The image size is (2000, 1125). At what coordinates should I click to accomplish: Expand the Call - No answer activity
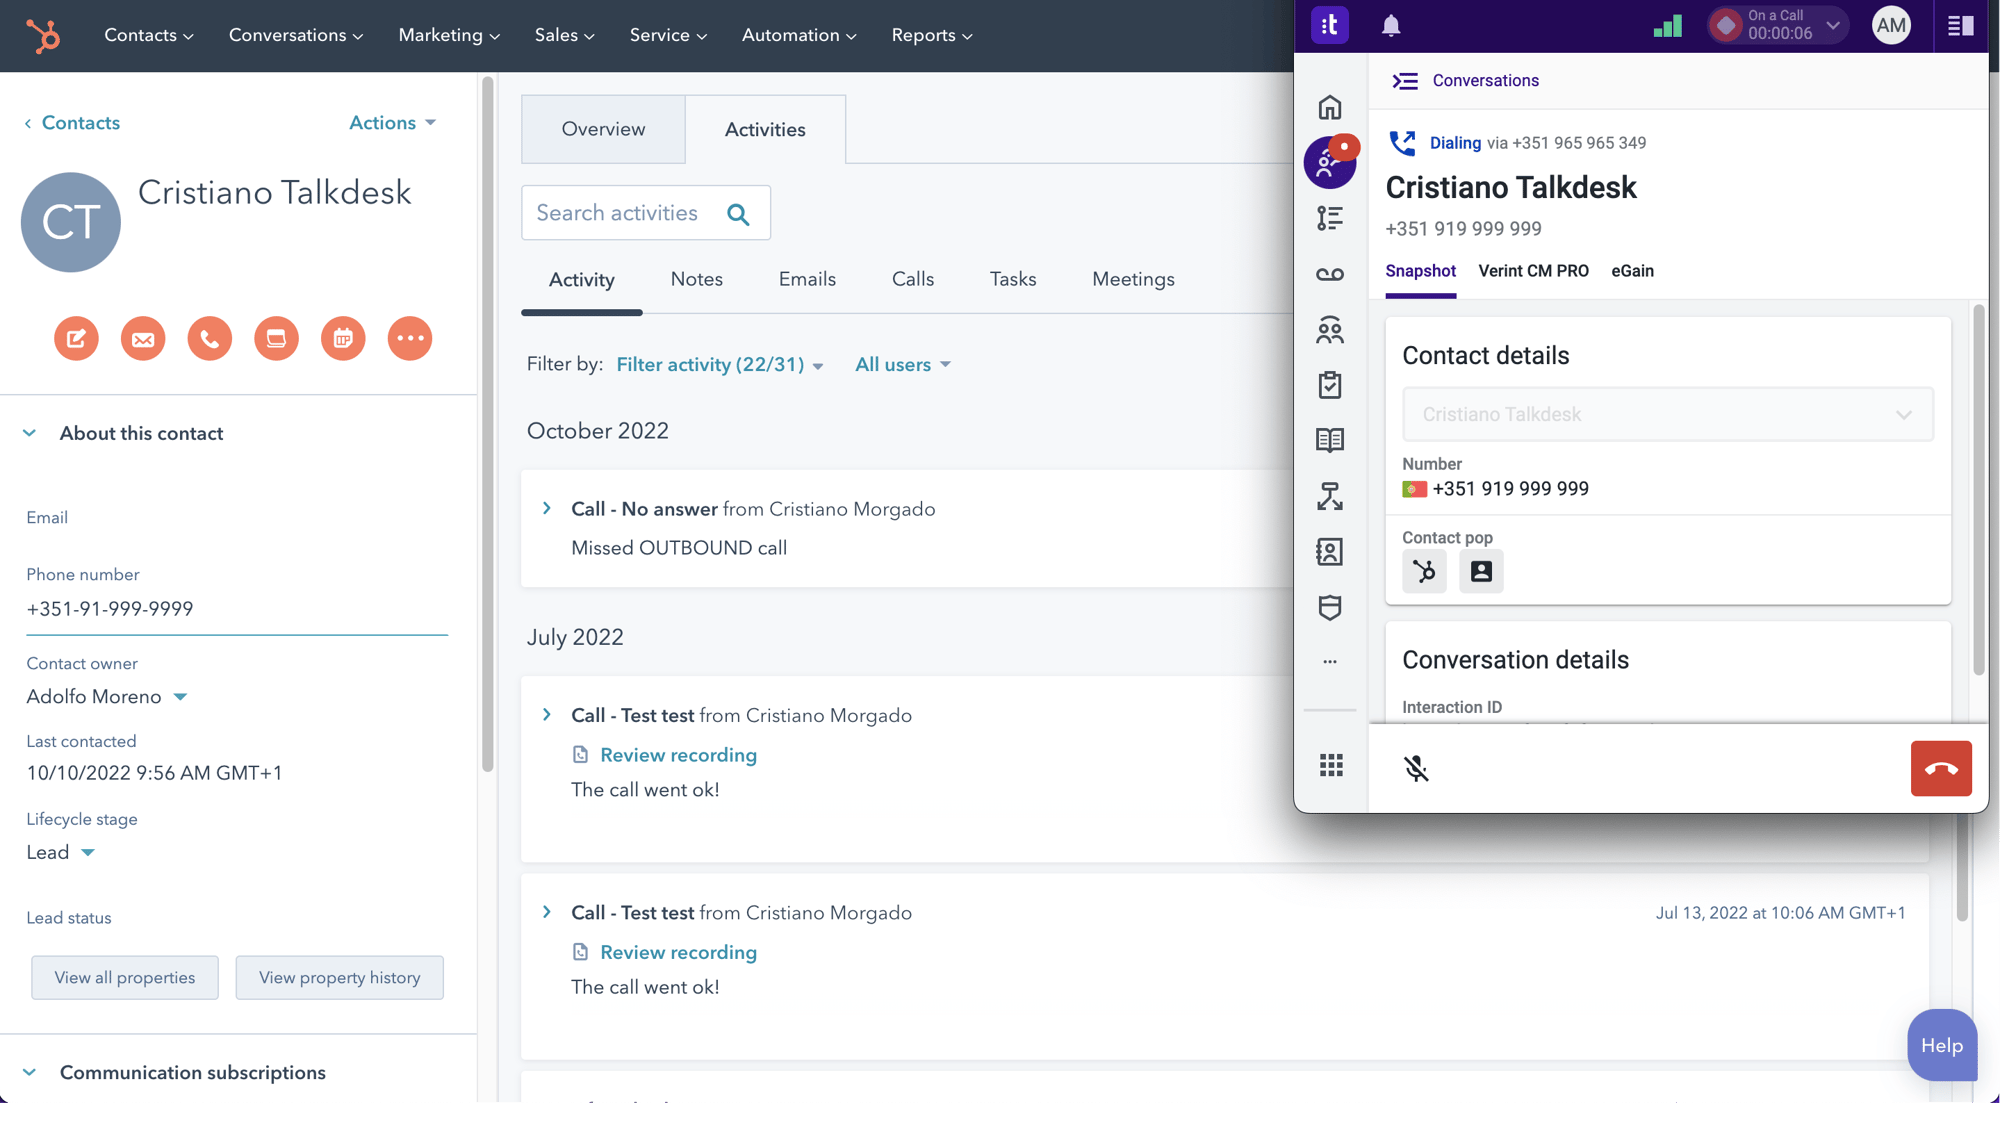pyautogui.click(x=547, y=509)
